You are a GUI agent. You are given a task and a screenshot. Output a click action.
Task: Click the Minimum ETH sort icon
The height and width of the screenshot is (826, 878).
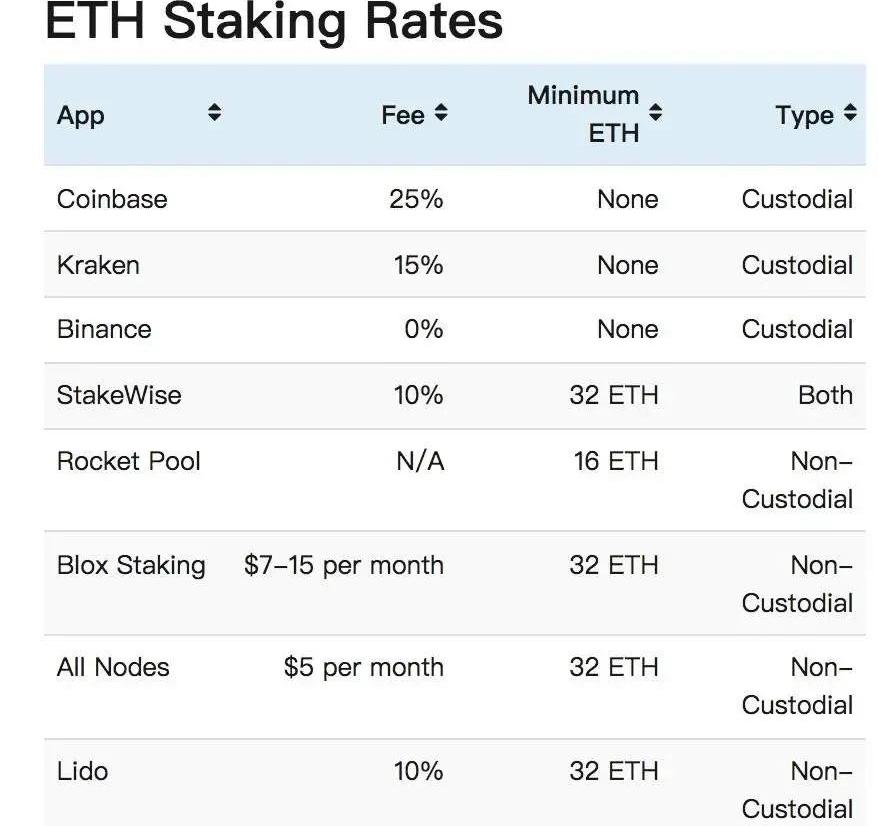point(655,113)
